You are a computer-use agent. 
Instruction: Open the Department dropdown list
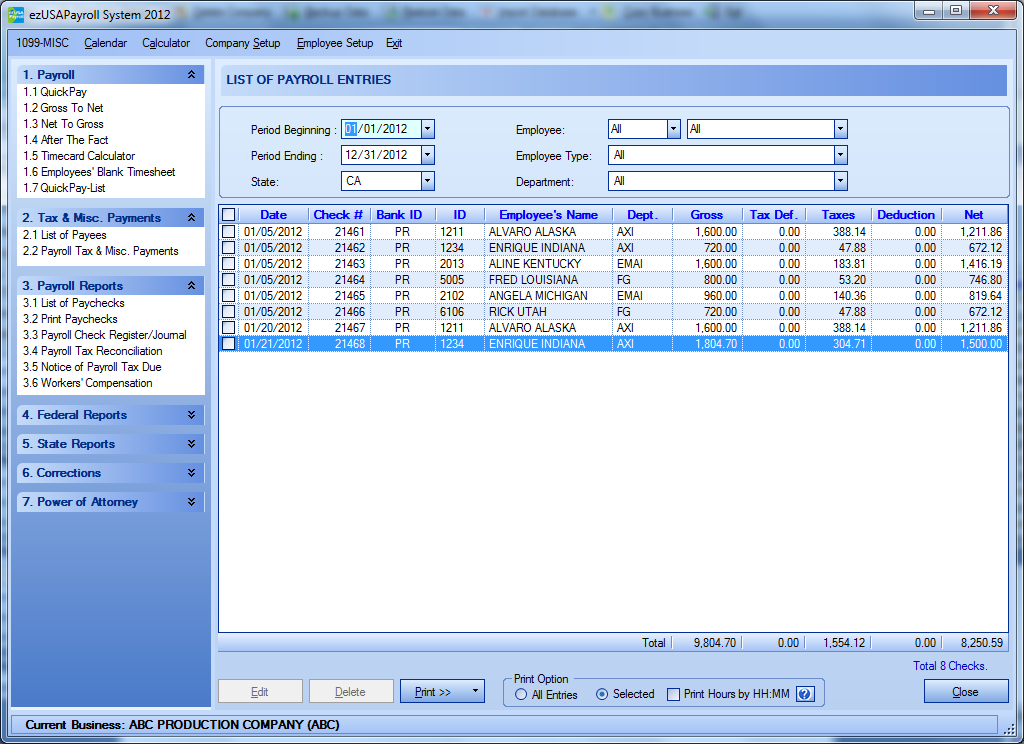point(840,181)
